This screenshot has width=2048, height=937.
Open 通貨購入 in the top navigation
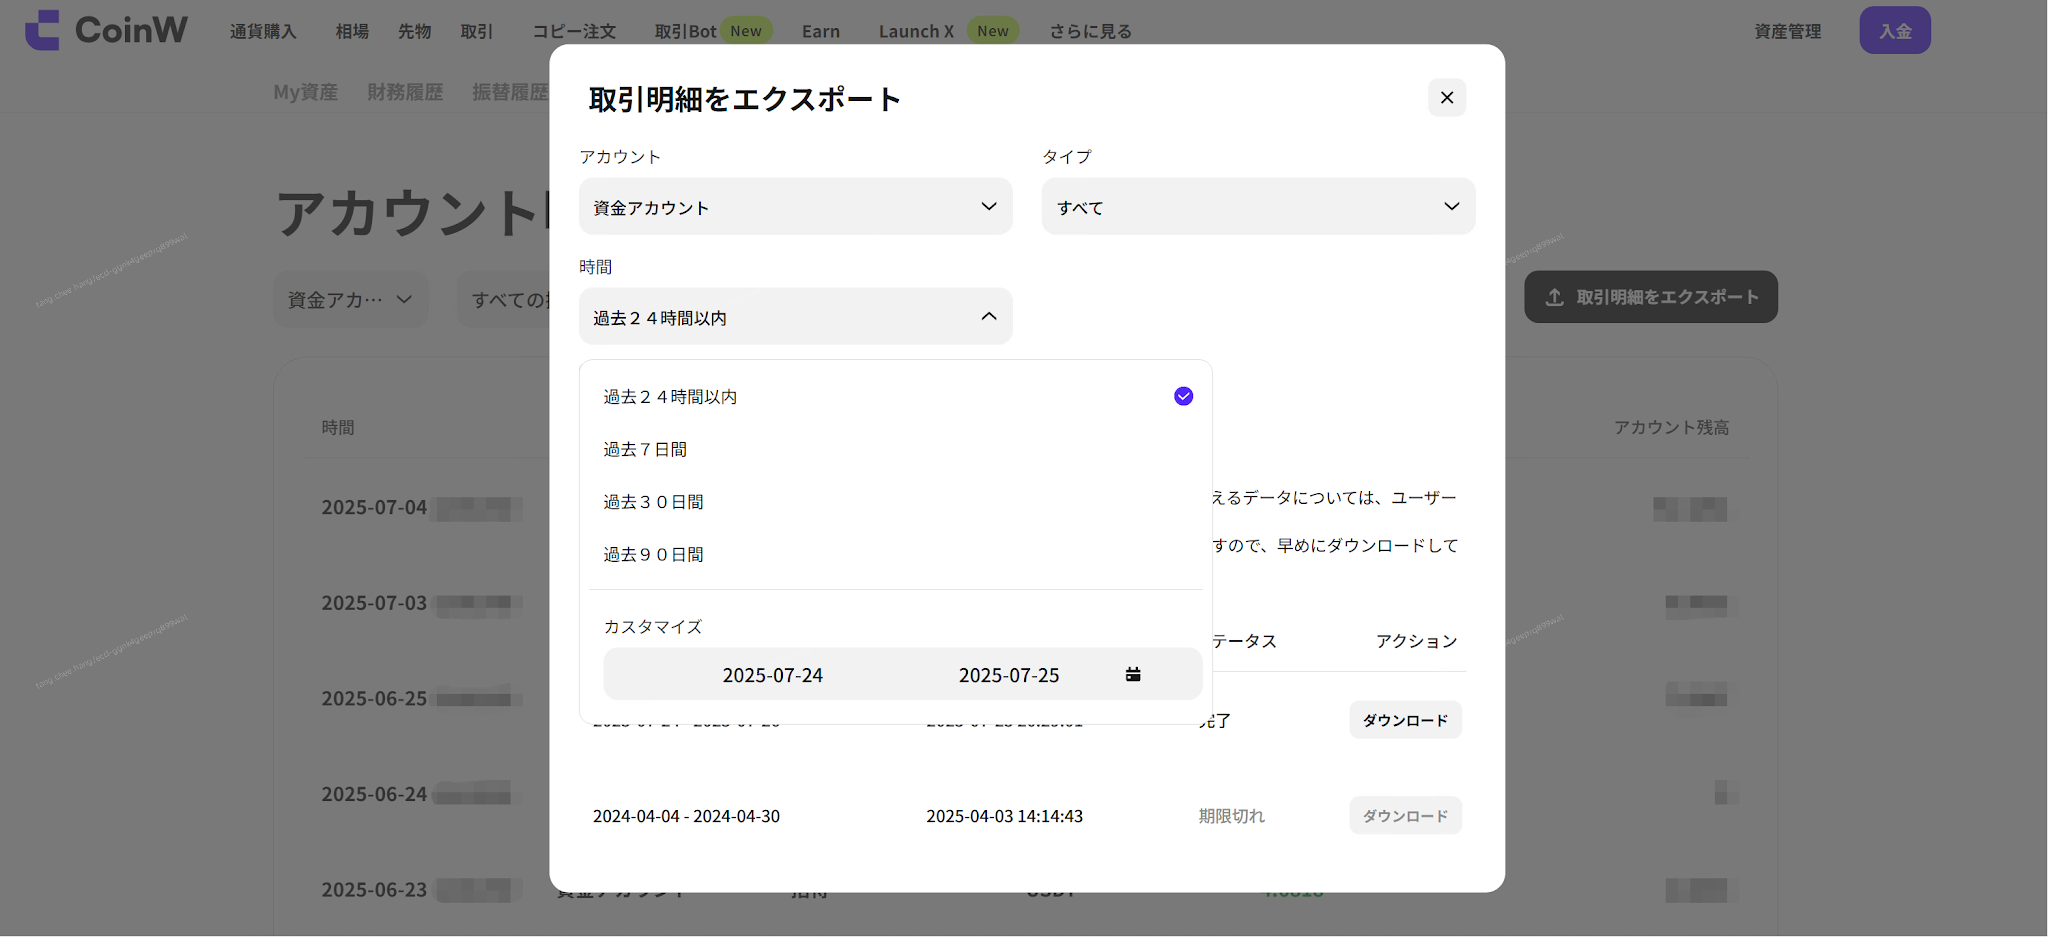(x=263, y=31)
